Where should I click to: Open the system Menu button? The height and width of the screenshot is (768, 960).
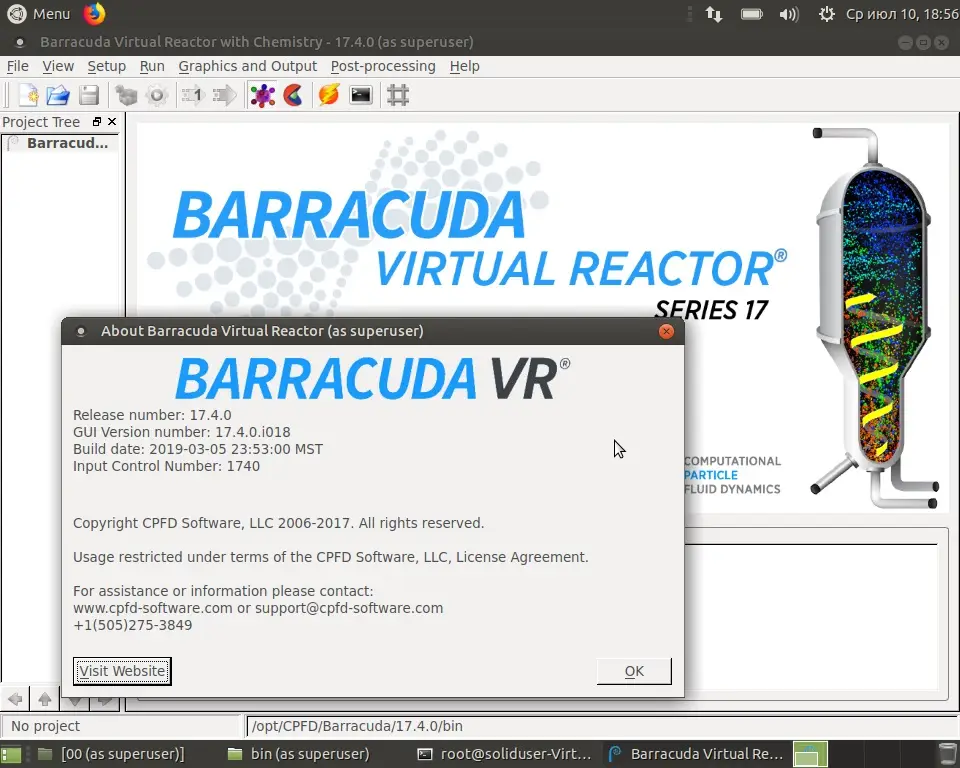[38, 13]
